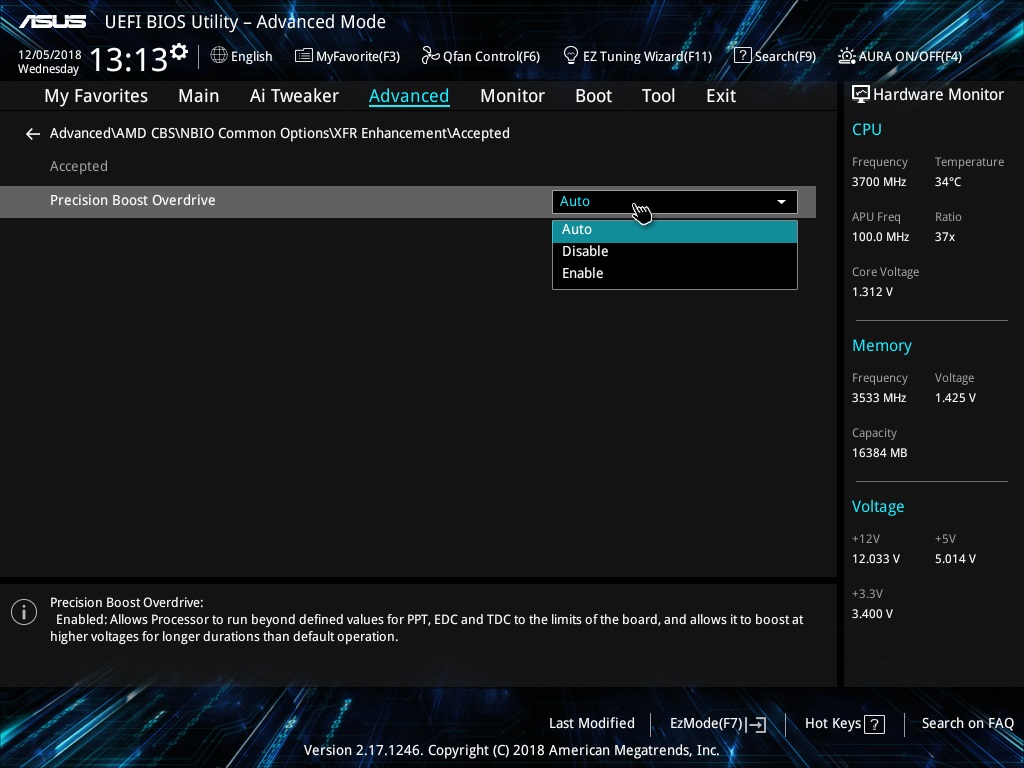The image size is (1024, 768).
Task: Go to the Monitor tab
Action: click(512, 96)
